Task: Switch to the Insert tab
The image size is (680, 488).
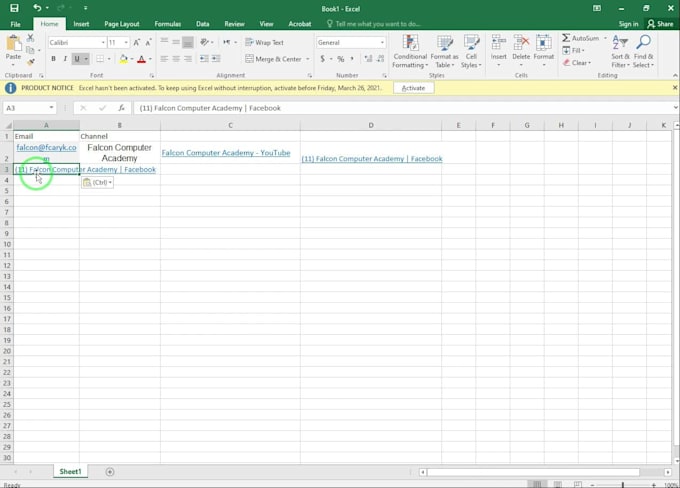Action: pos(81,24)
